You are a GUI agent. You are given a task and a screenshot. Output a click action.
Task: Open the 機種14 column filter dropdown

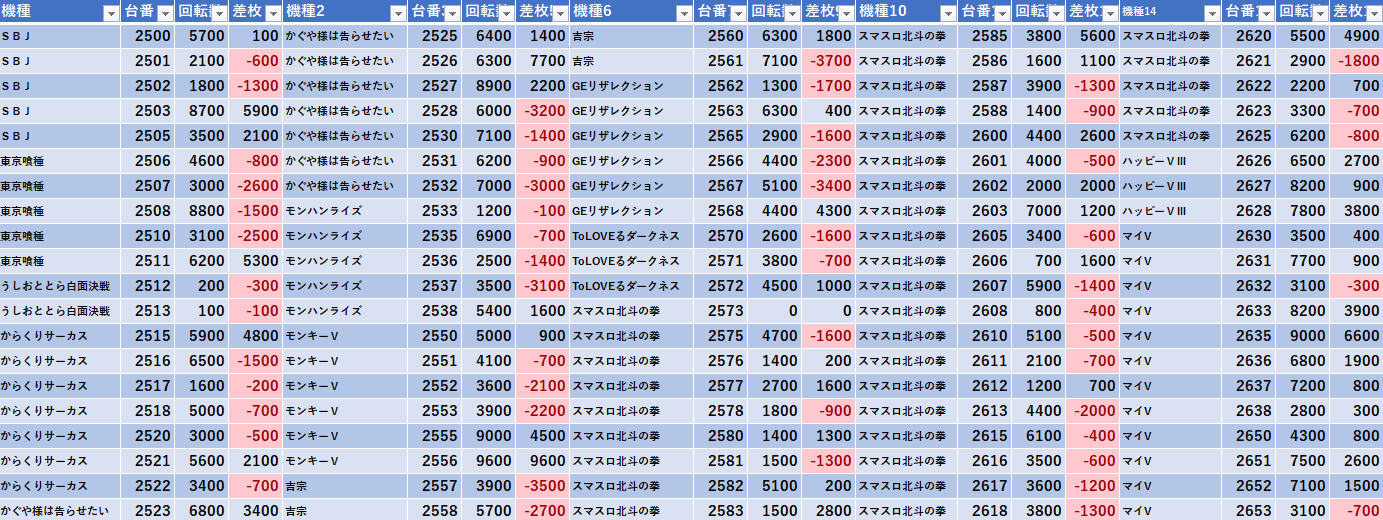[x=1212, y=13]
